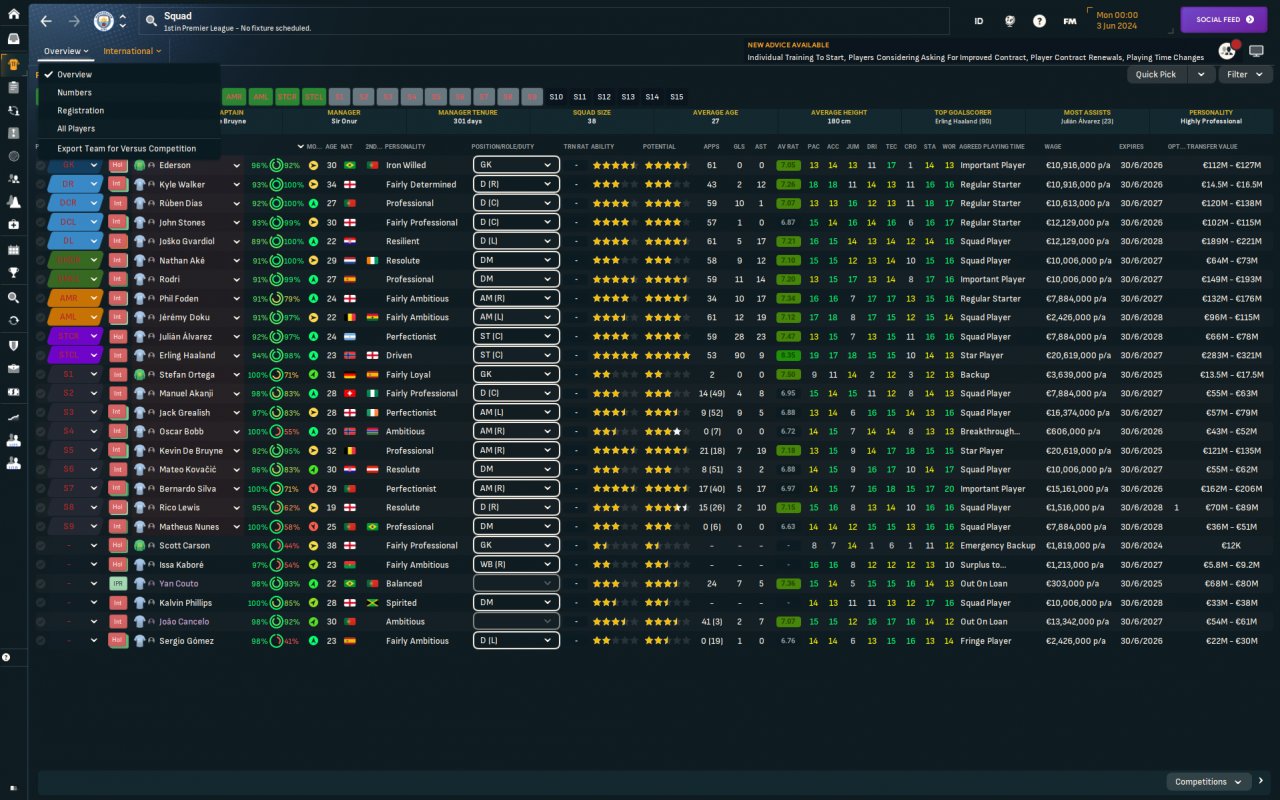
Task: Open the Medical Centre first-aid icon
Action: (13, 224)
